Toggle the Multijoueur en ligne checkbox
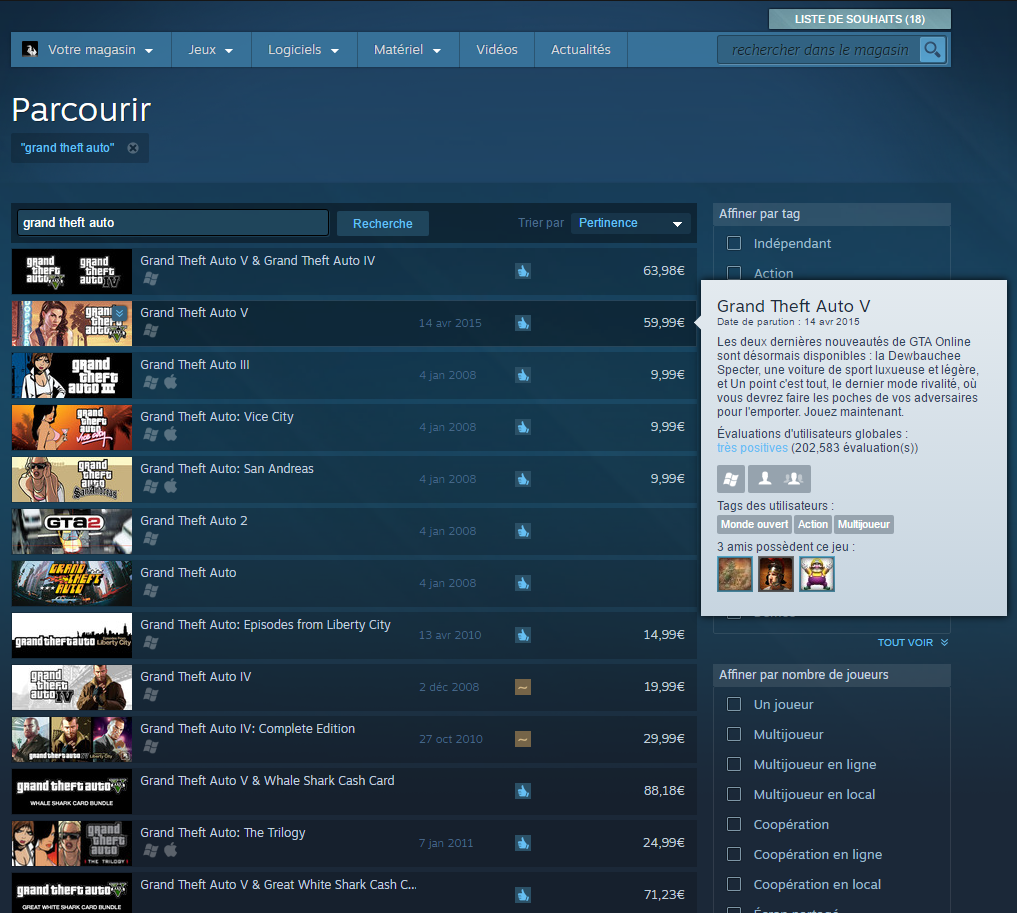 tap(734, 764)
